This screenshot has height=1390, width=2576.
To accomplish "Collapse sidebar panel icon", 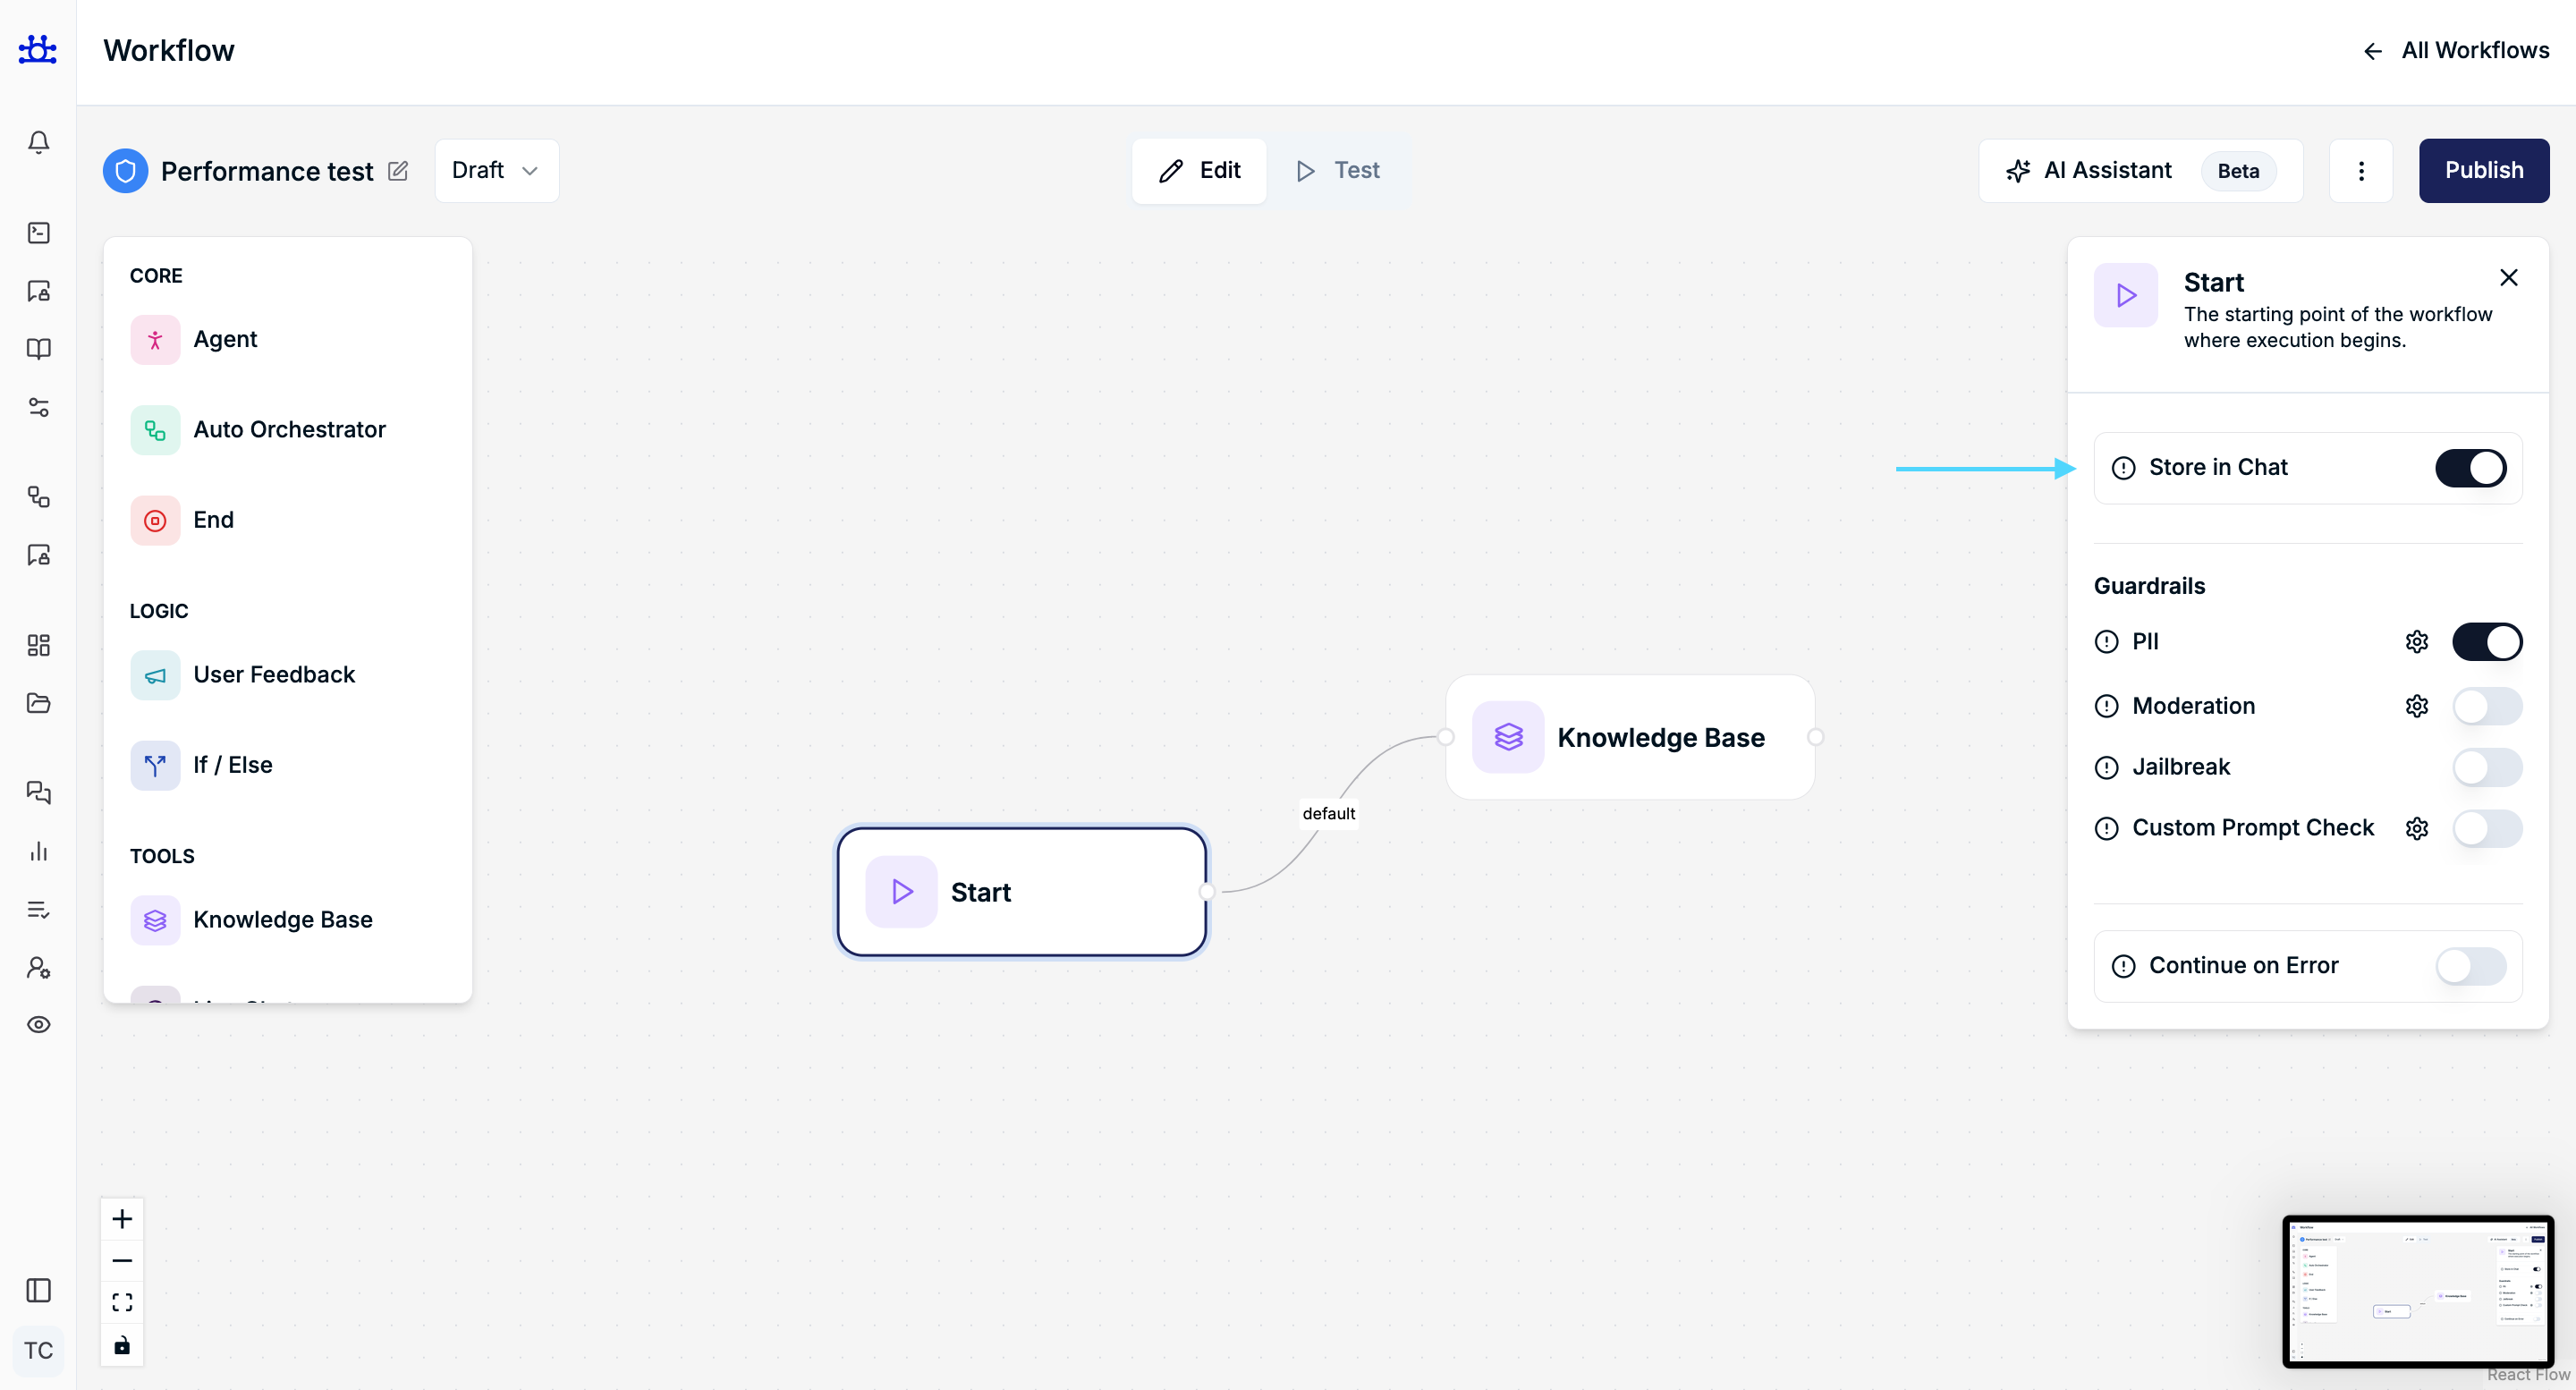I will click(38, 1290).
